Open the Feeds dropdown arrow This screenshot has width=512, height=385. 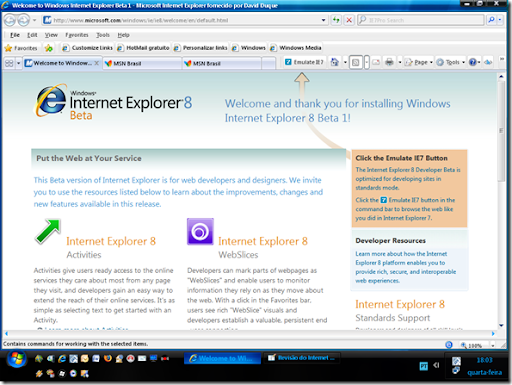pos(366,62)
